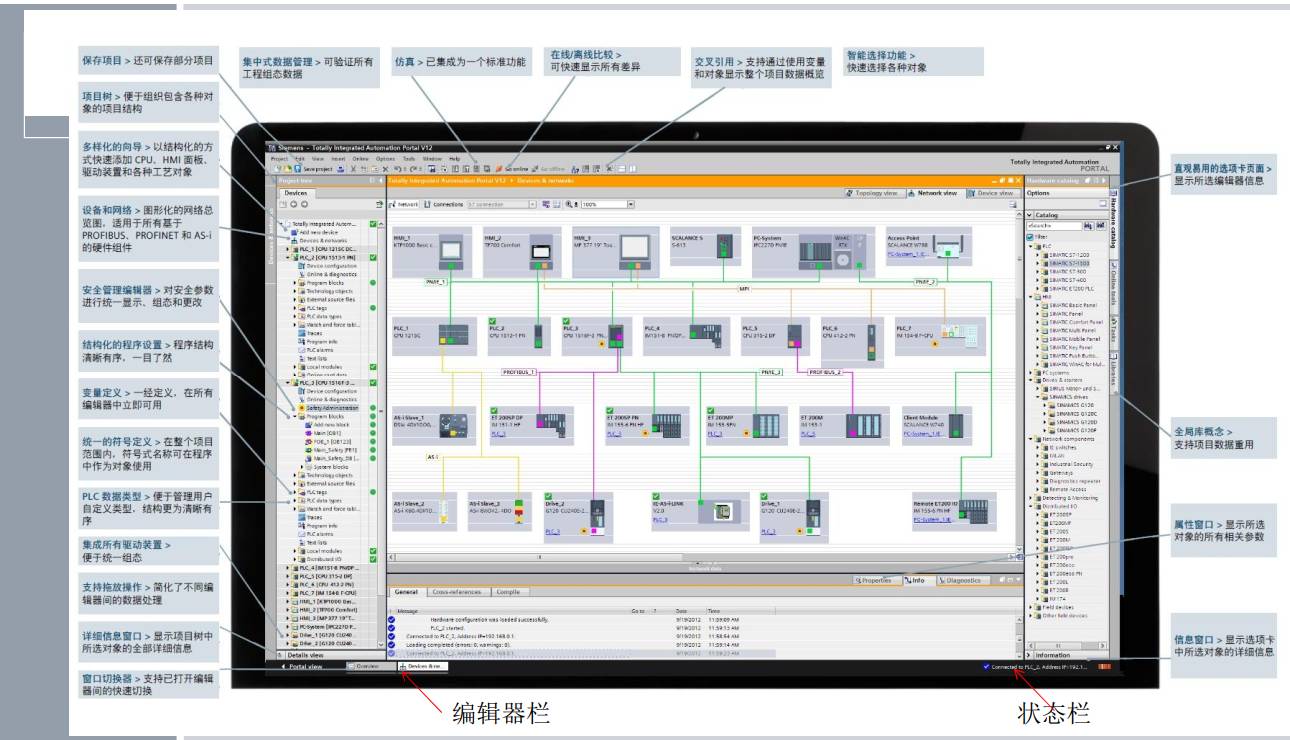
Task: Click the Go online toolbar icon
Action: click(x=499, y=169)
